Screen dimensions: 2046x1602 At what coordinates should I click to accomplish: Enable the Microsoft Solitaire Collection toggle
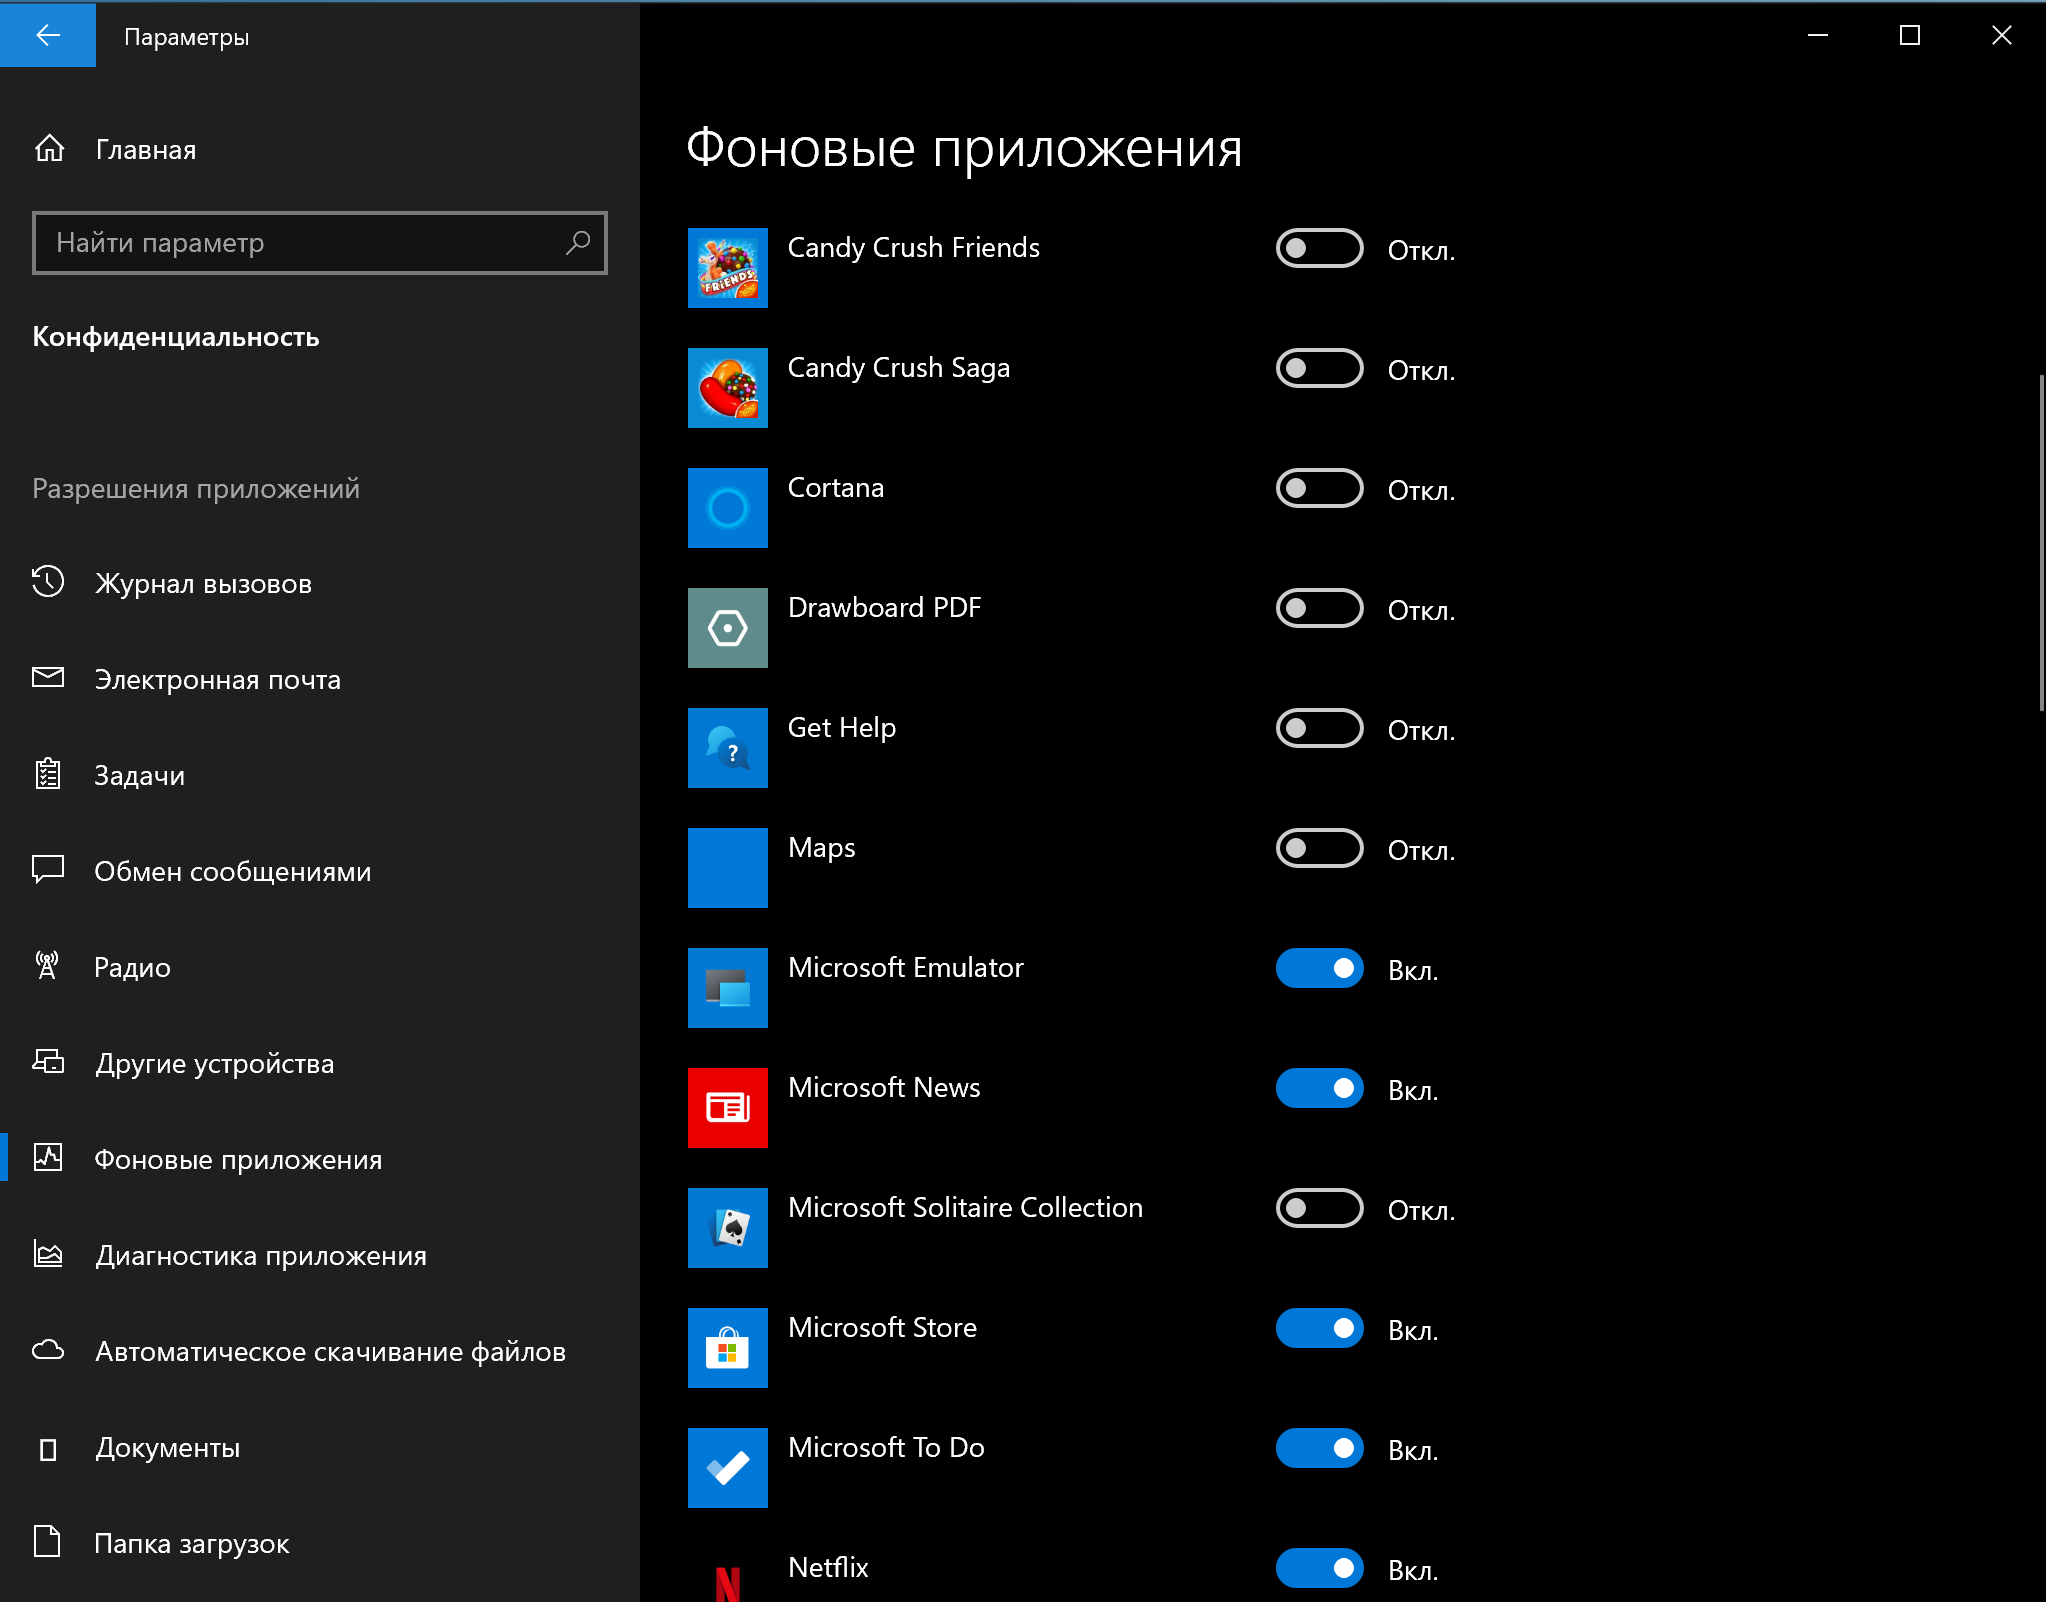click(x=1319, y=1208)
